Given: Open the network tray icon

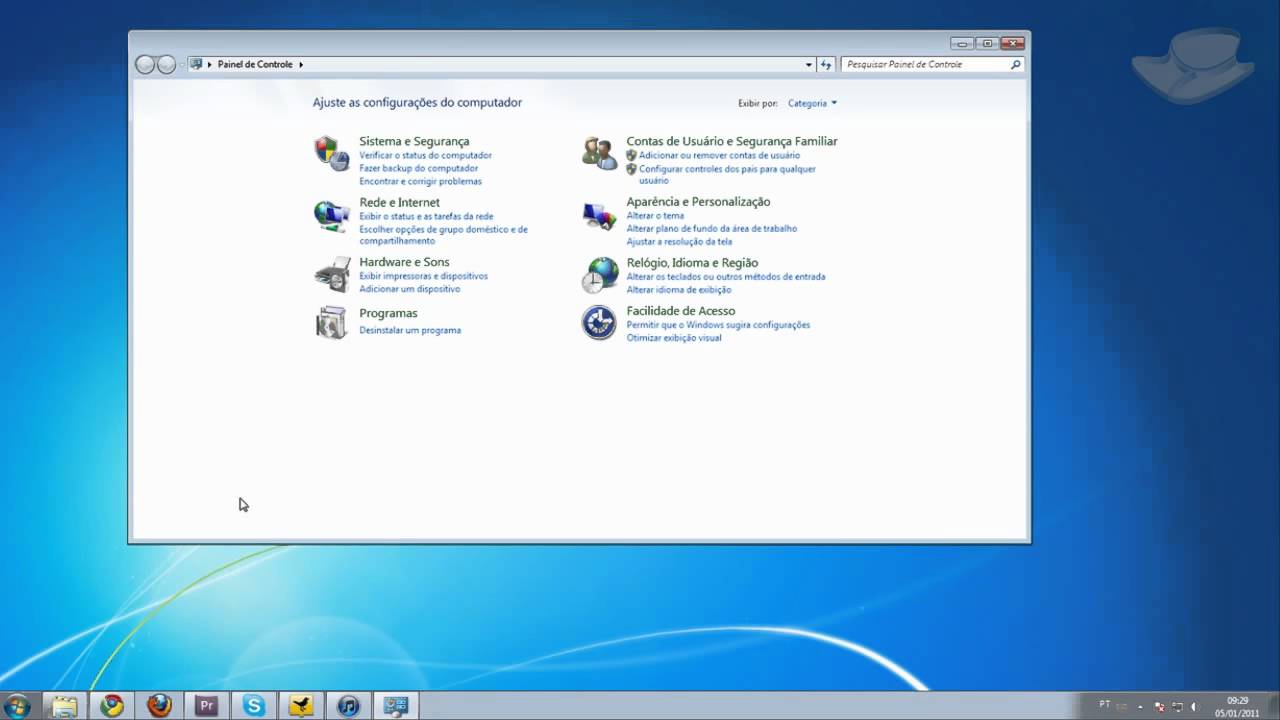Looking at the screenshot, I should (x=1176, y=706).
